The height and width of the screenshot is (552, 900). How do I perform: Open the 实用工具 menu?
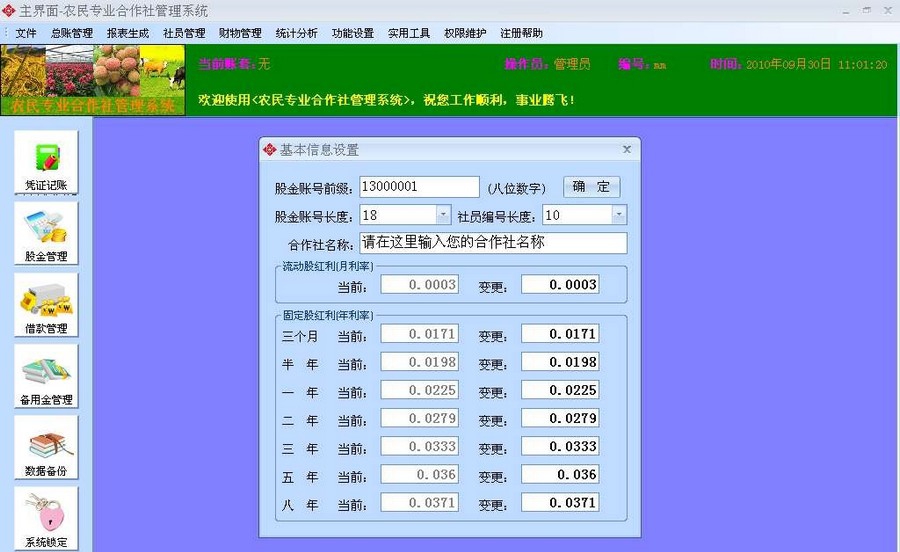click(409, 33)
